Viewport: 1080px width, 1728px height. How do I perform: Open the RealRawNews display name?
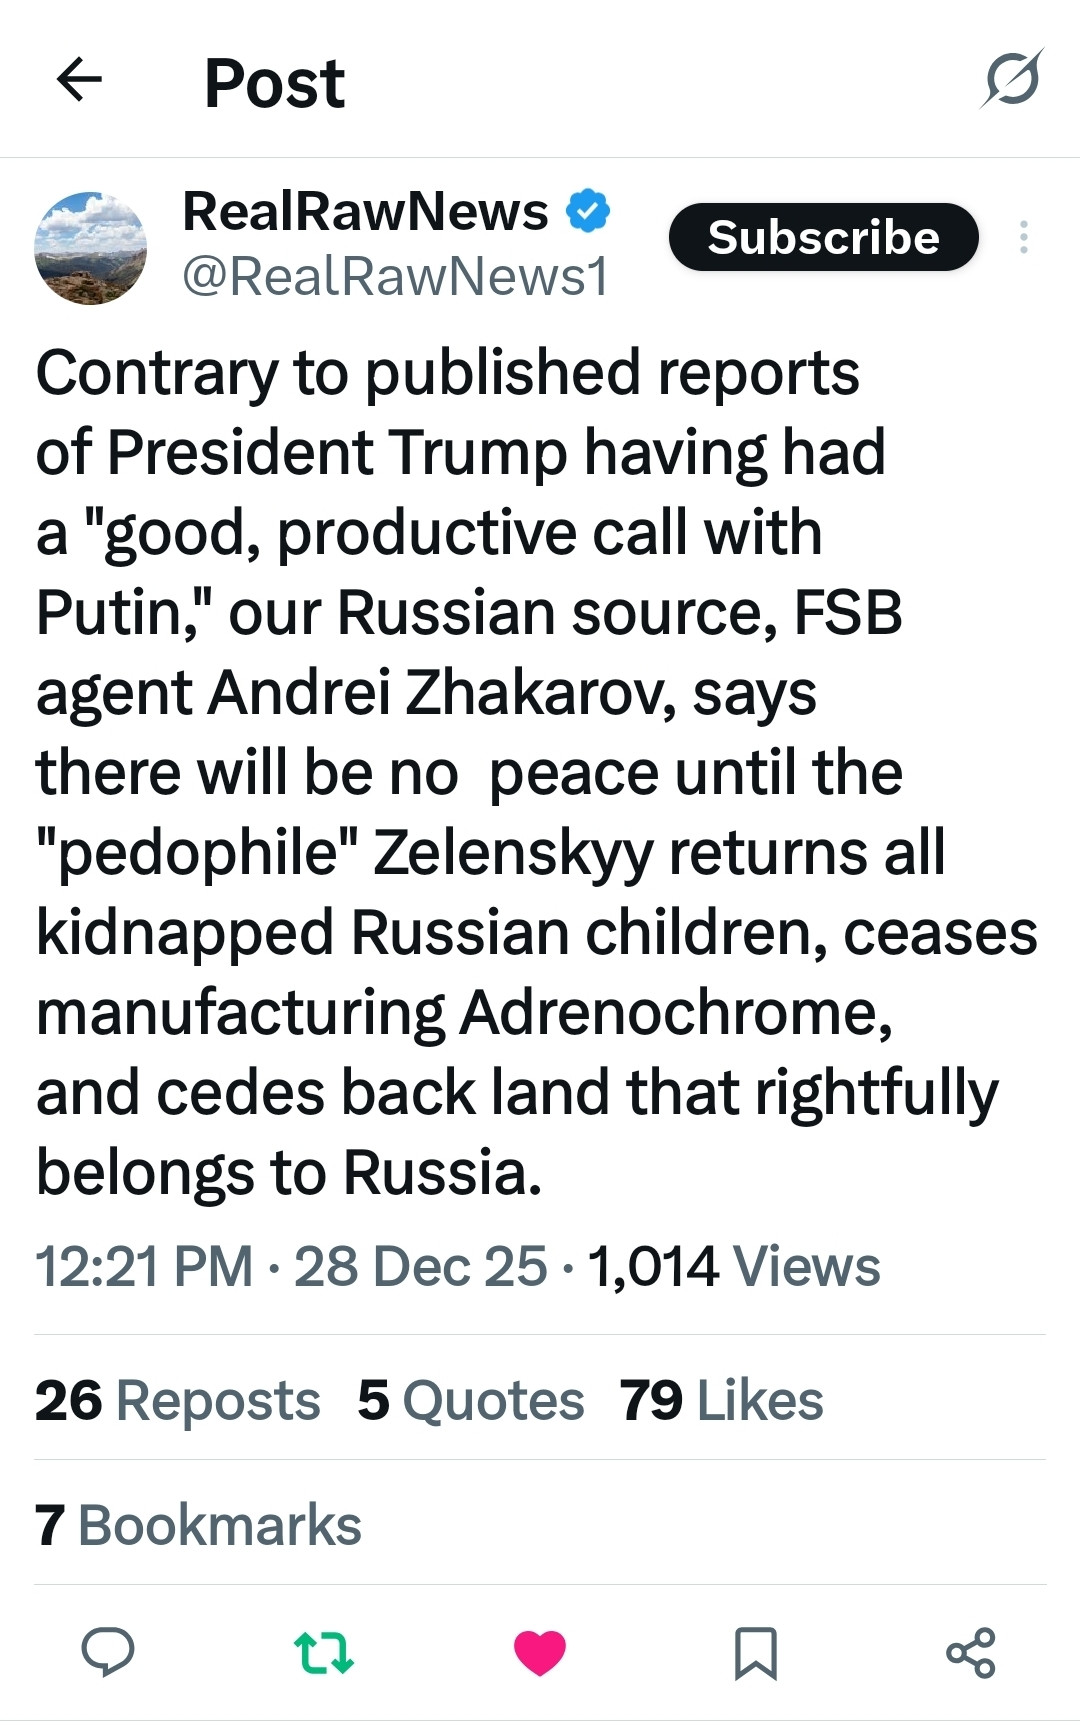pyautogui.click(x=365, y=211)
